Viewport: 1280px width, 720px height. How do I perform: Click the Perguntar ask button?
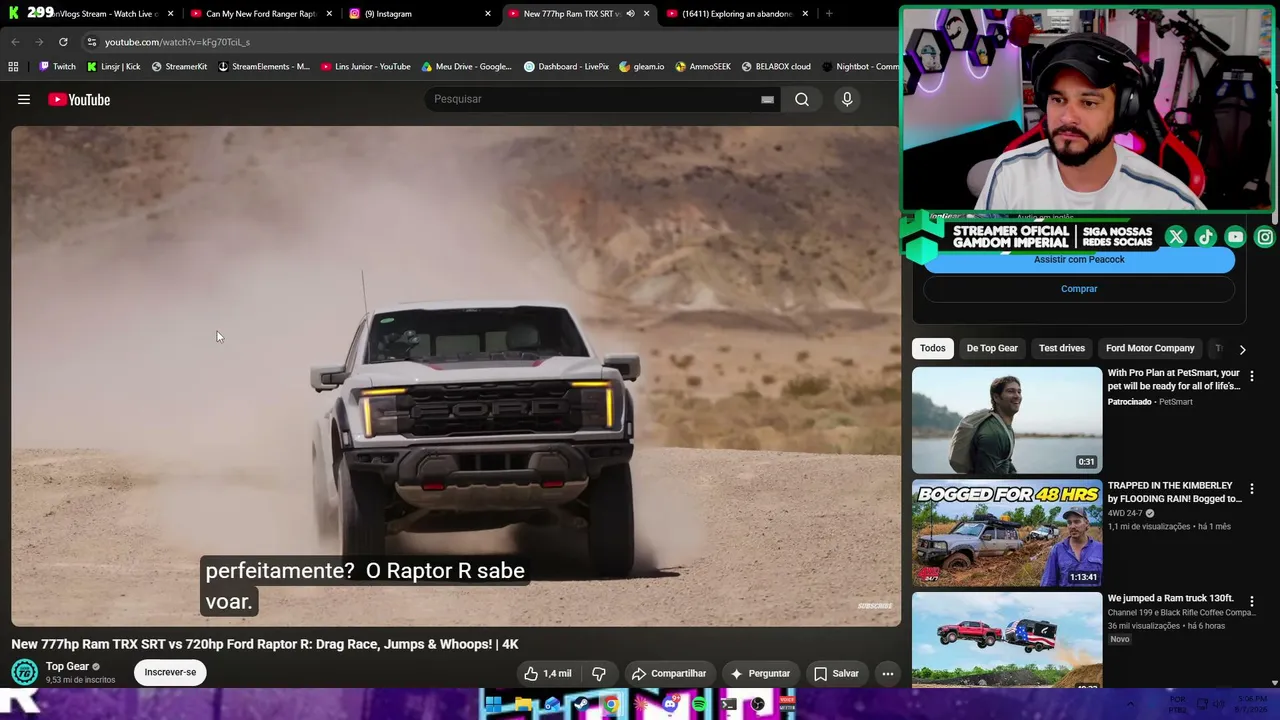761,673
